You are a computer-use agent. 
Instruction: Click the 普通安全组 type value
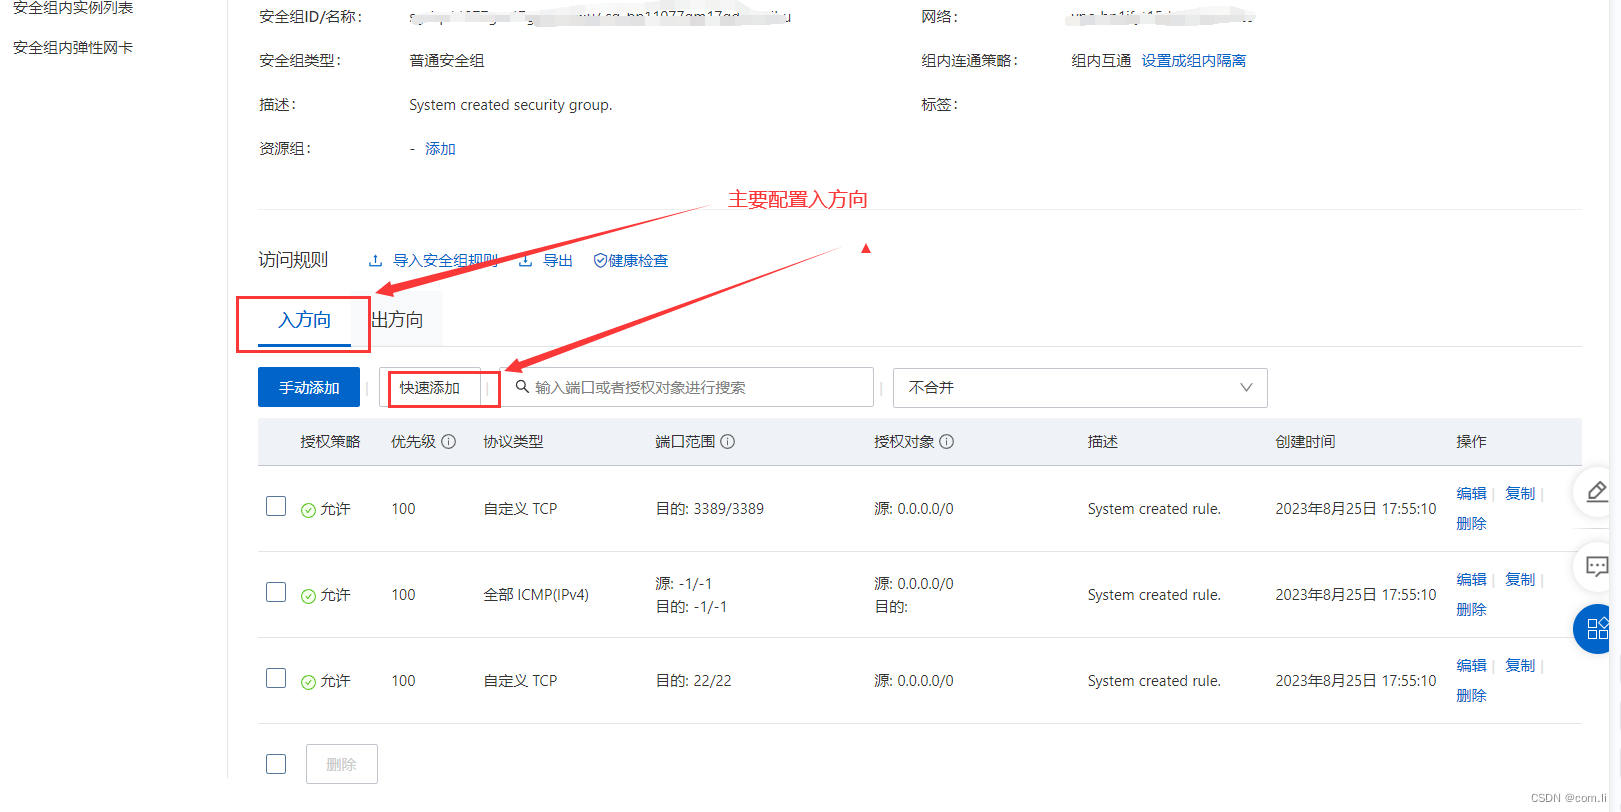(x=447, y=61)
